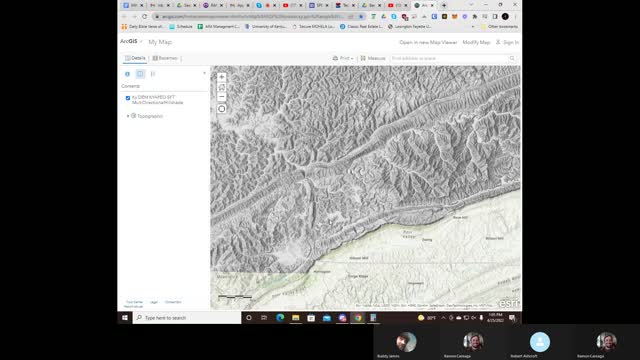Open the Print dropdown menu

point(343,58)
